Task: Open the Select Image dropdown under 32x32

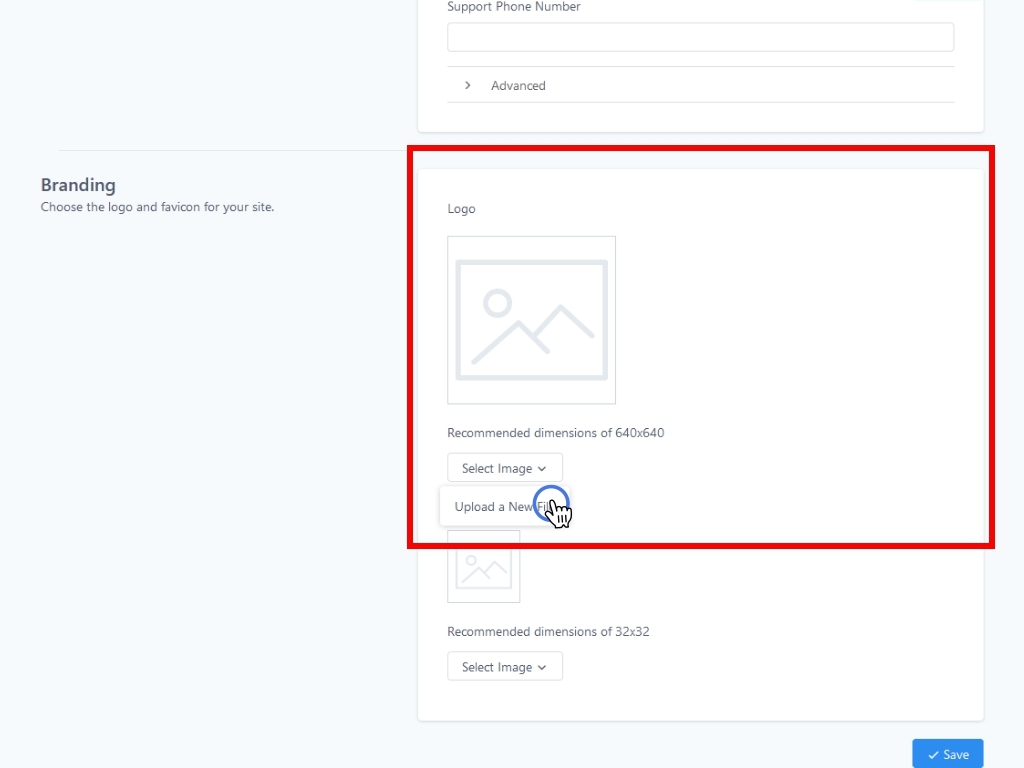Action: [x=505, y=667]
